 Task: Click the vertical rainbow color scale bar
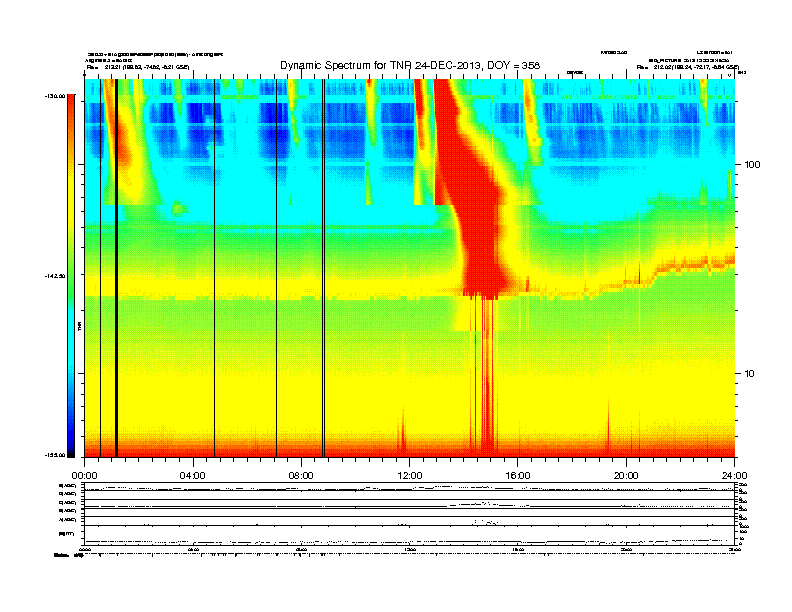point(71,276)
